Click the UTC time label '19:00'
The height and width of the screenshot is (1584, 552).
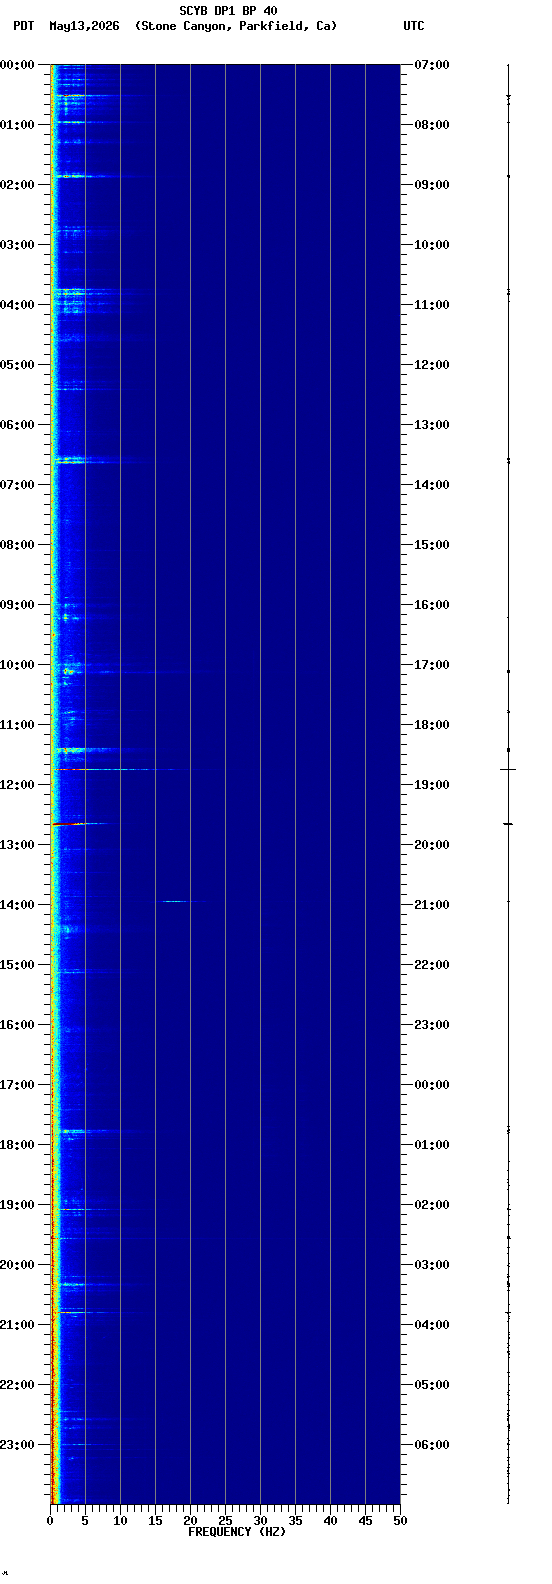pyautogui.click(x=432, y=785)
